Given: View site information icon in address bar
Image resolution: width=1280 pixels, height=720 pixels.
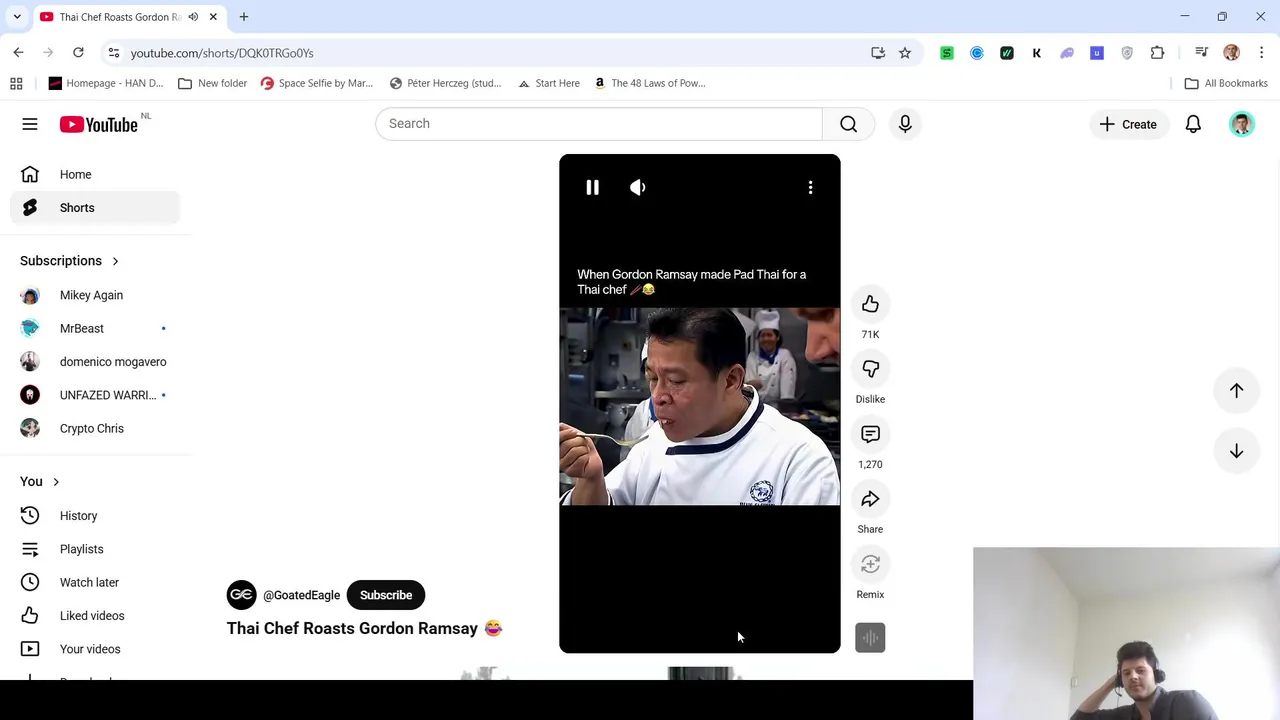Looking at the screenshot, I should [x=113, y=53].
